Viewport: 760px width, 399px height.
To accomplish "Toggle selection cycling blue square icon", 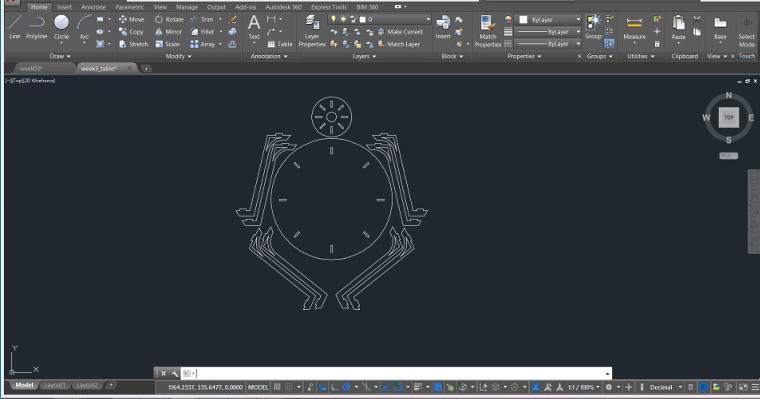I will [438, 387].
